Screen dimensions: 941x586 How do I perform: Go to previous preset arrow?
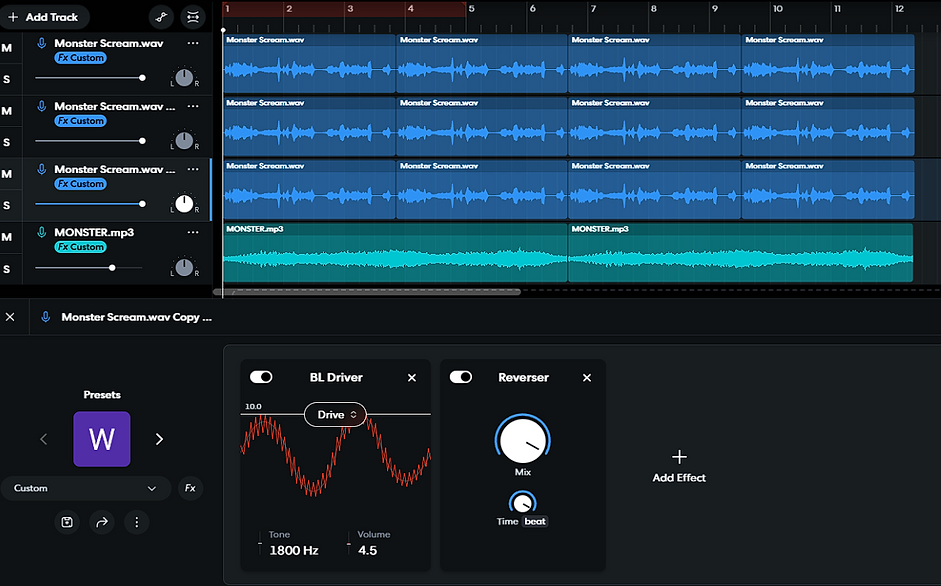(43, 440)
